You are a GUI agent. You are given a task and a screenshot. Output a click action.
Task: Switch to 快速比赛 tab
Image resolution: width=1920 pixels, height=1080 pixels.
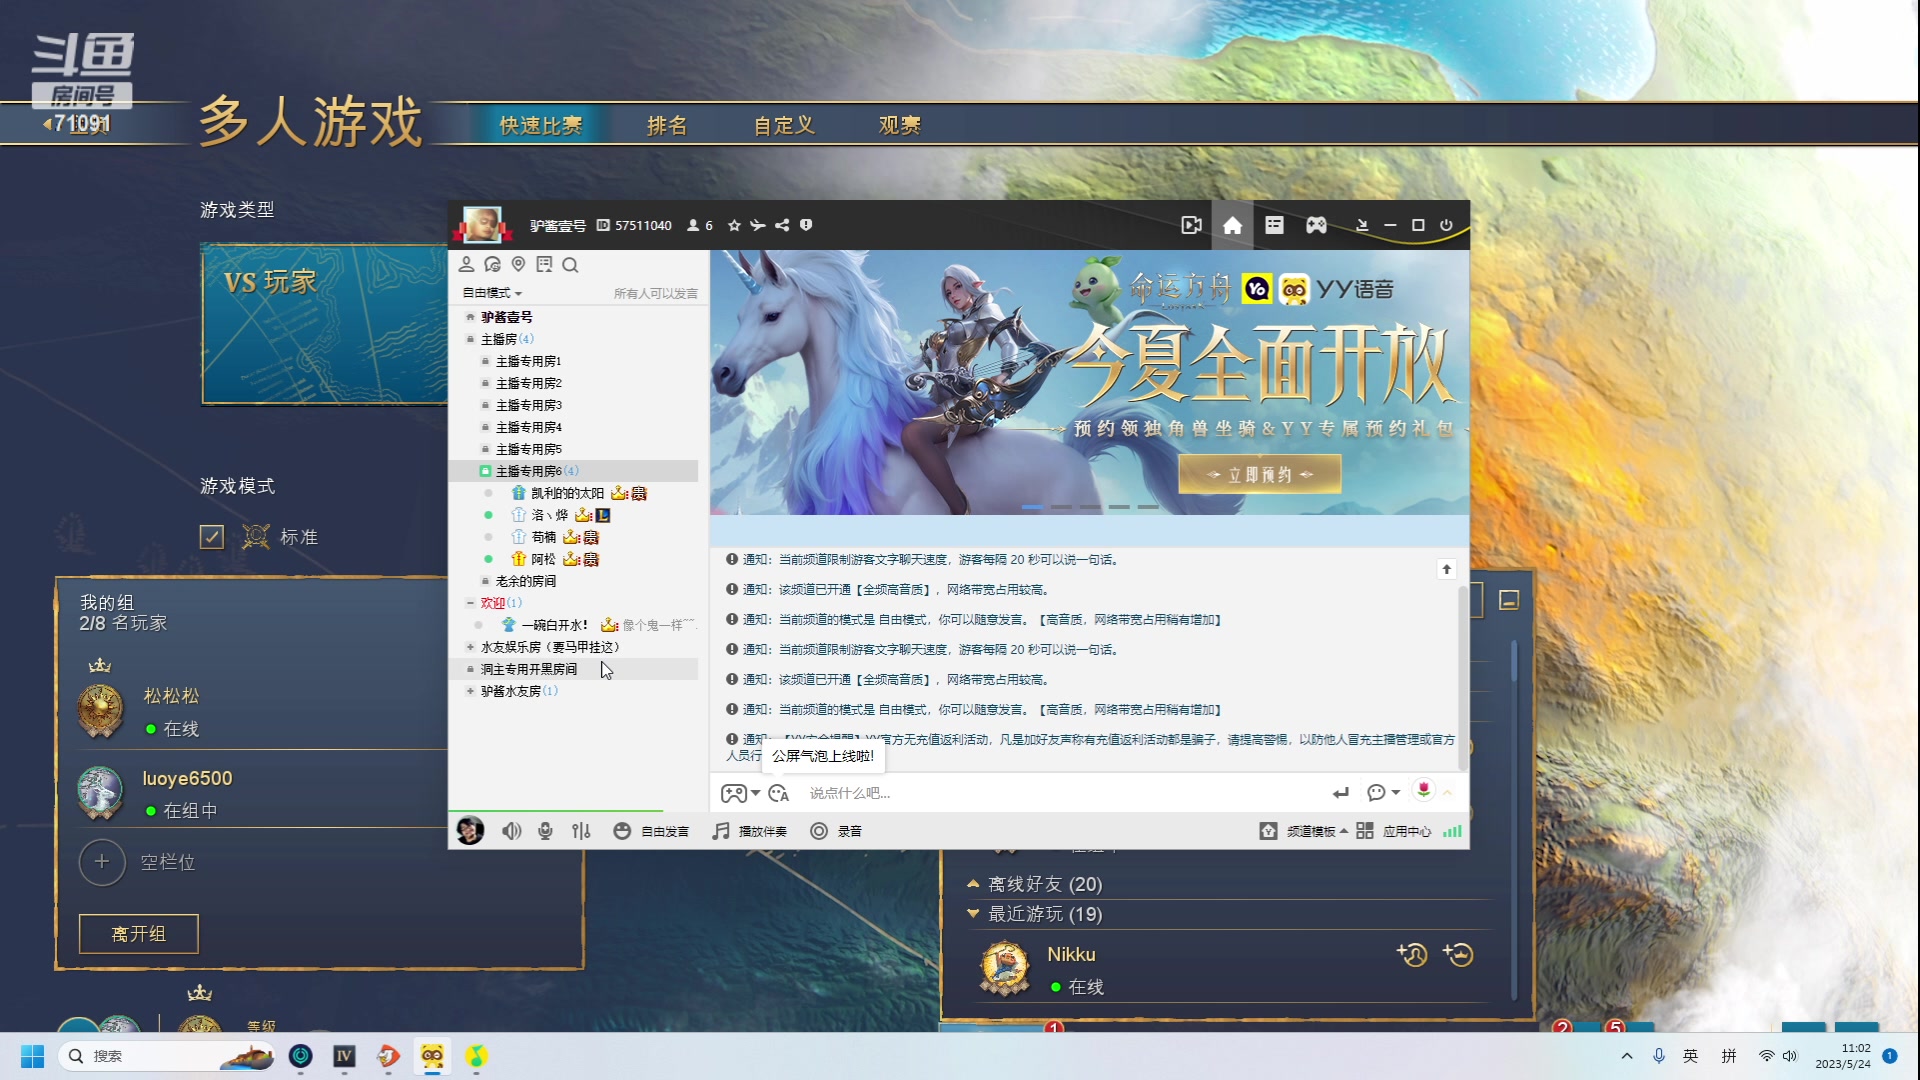click(541, 126)
